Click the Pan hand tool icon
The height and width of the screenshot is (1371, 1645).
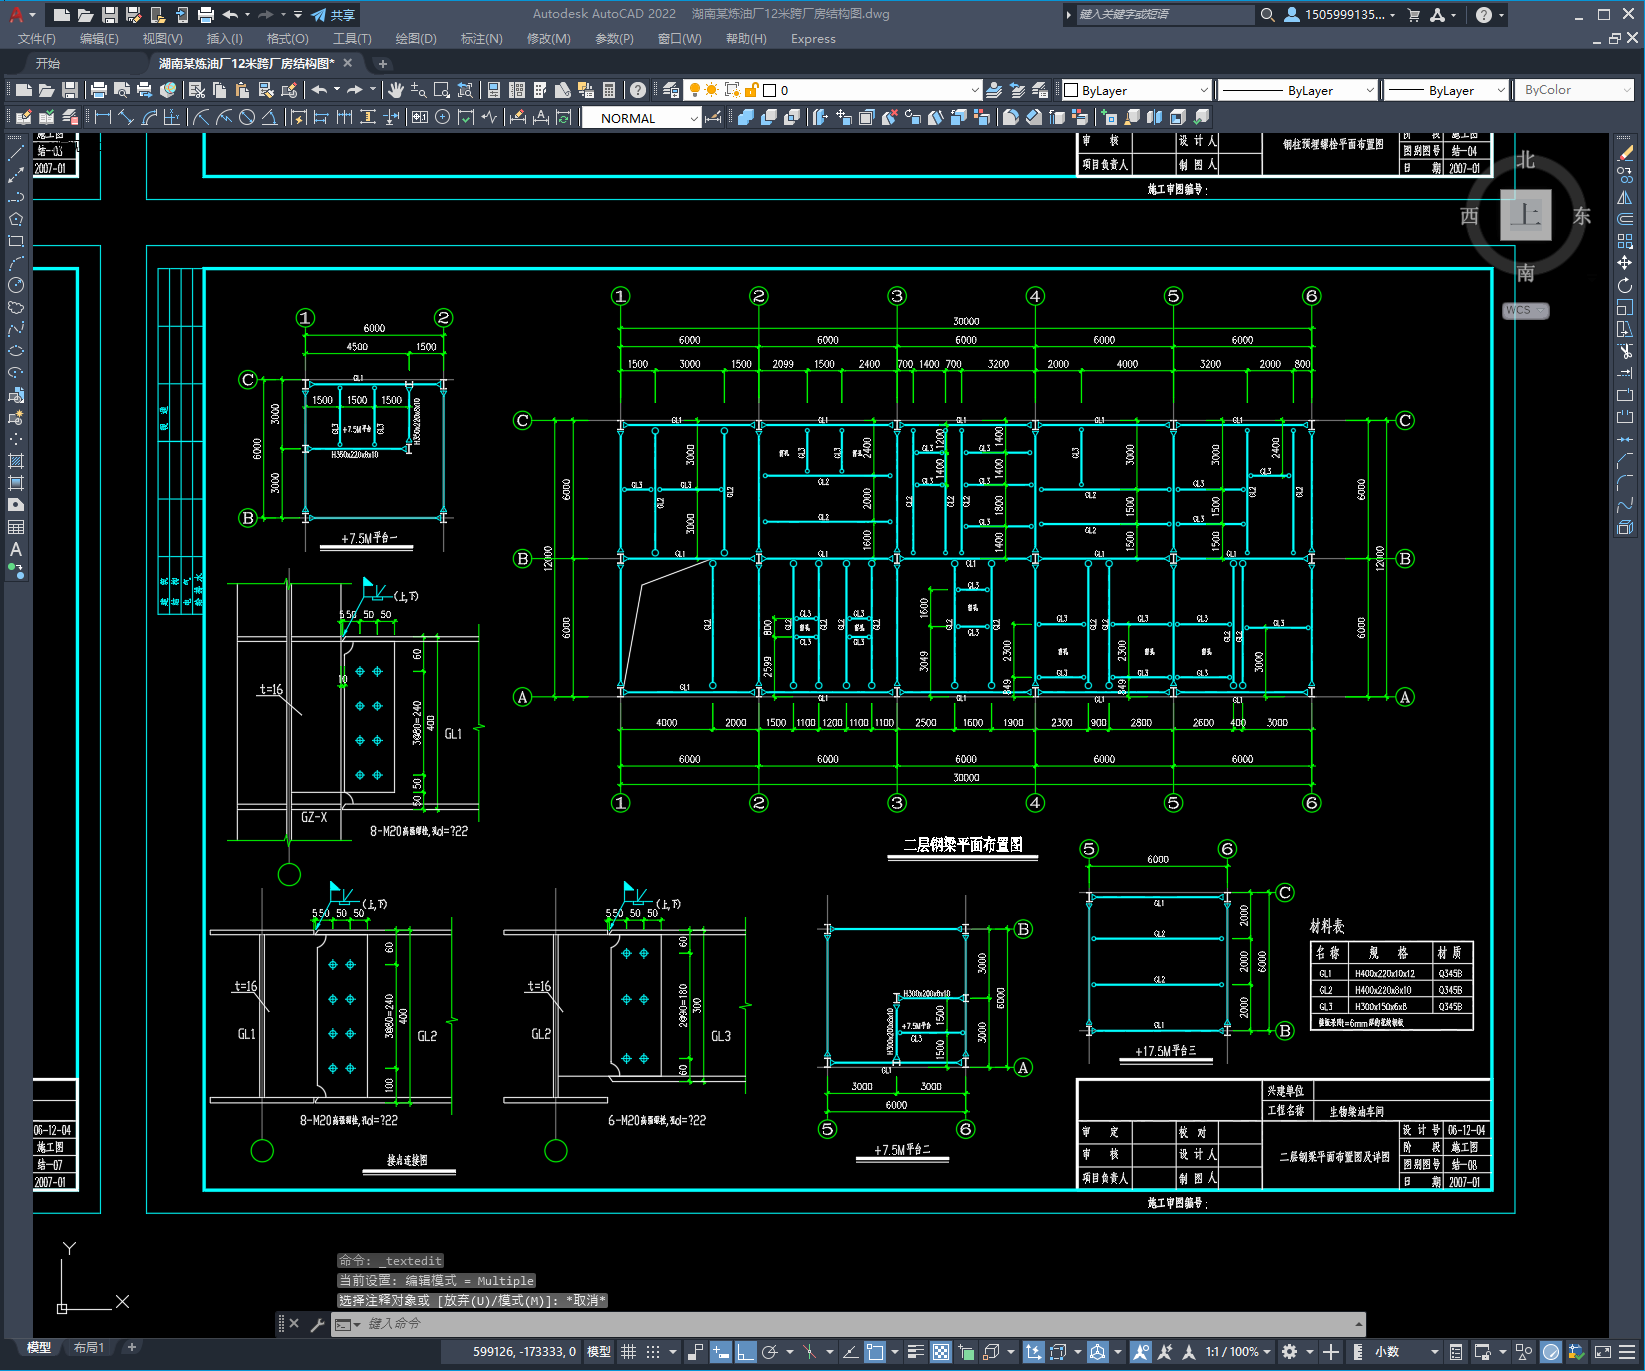tap(396, 90)
